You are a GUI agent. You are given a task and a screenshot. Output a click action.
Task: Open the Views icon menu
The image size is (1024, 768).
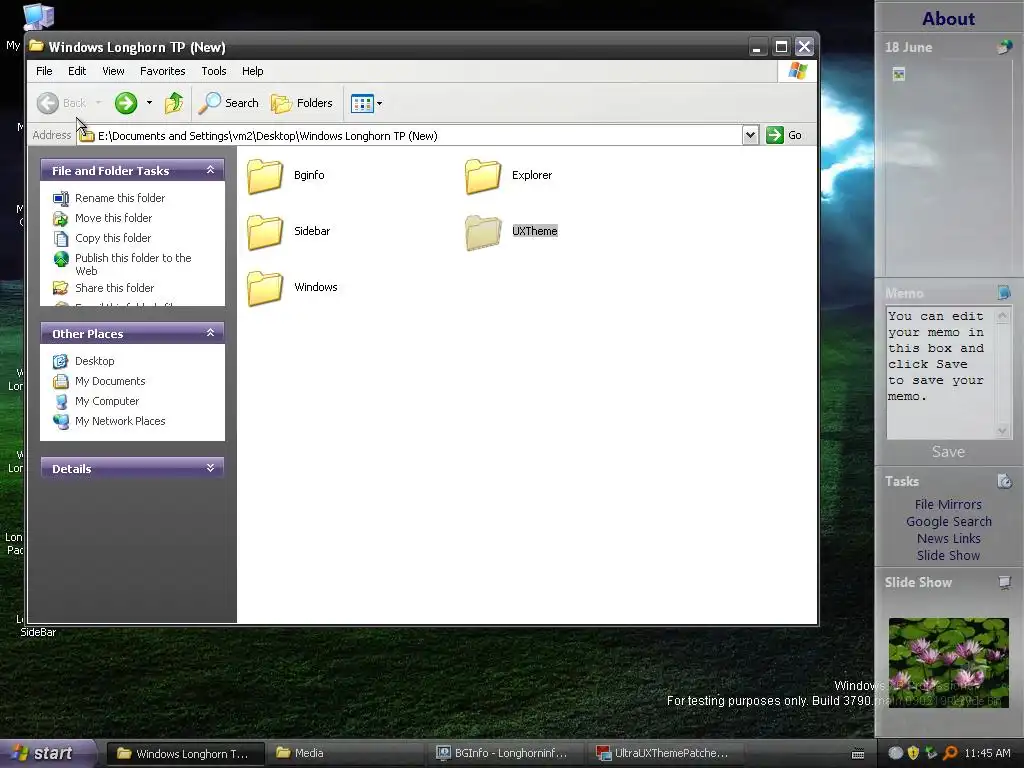pos(362,103)
